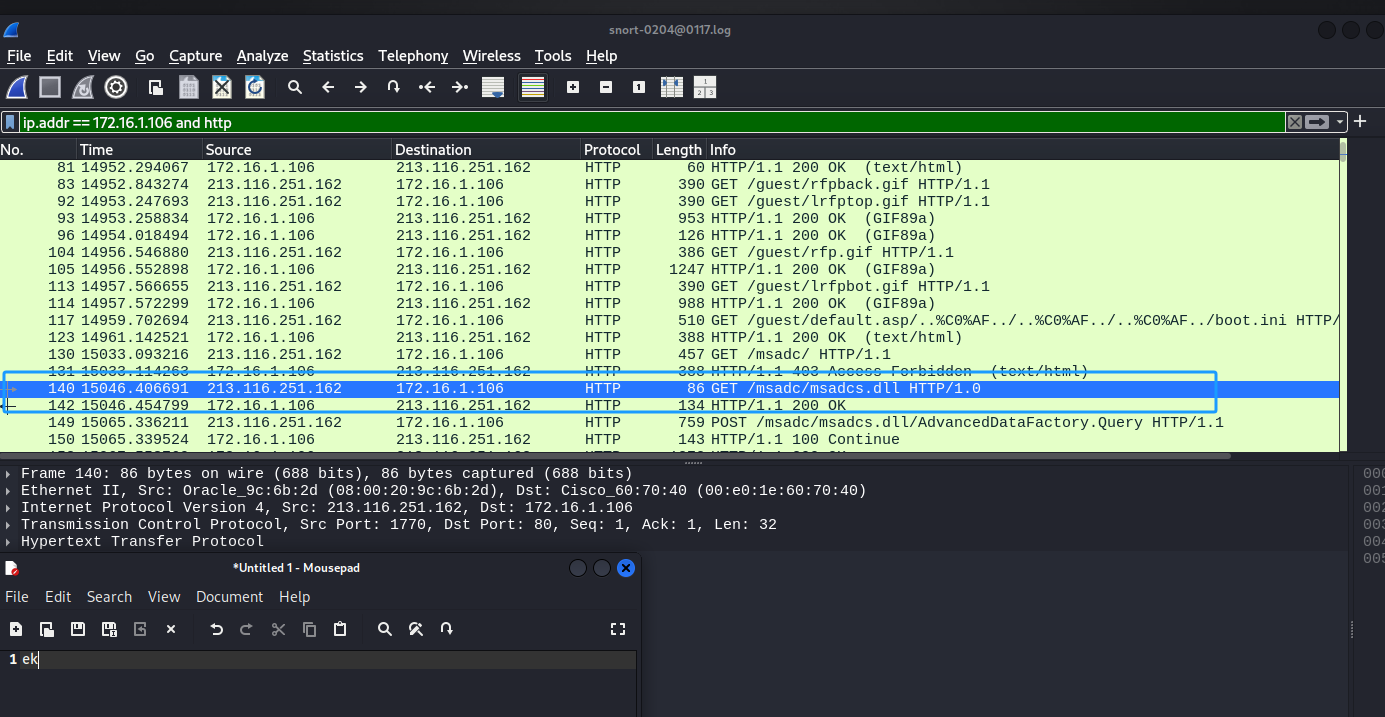Screen dimensions: 1385x717
Task: Click Mousepad Save As icon
Action: [109, 629]
